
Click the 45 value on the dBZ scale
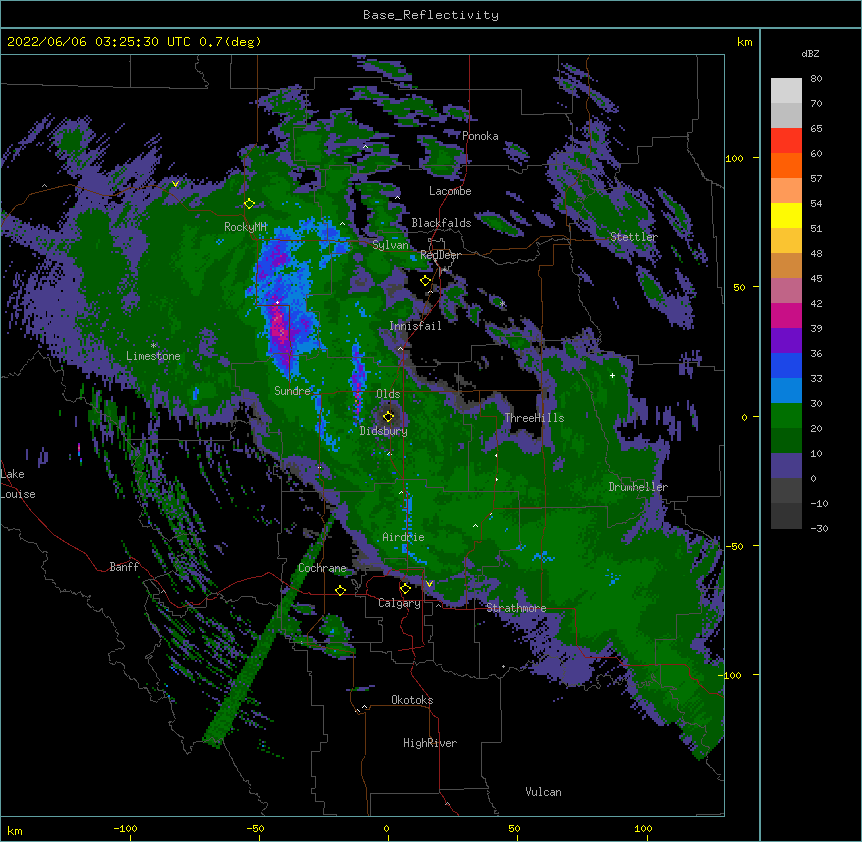[816, 279]
